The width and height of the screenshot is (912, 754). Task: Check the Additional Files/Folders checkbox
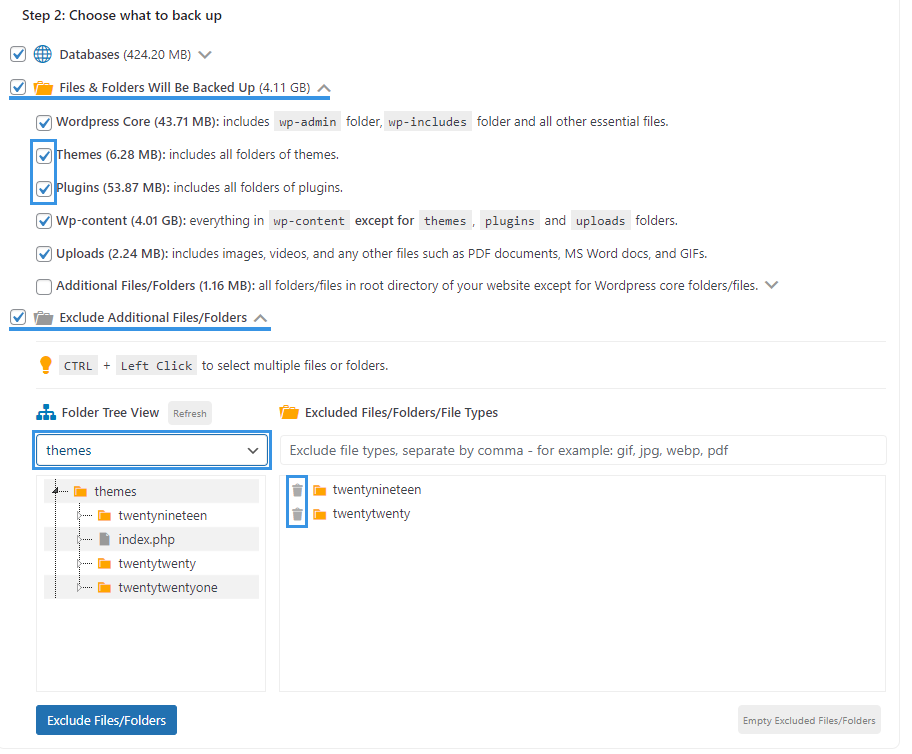[x=44, y=287]
